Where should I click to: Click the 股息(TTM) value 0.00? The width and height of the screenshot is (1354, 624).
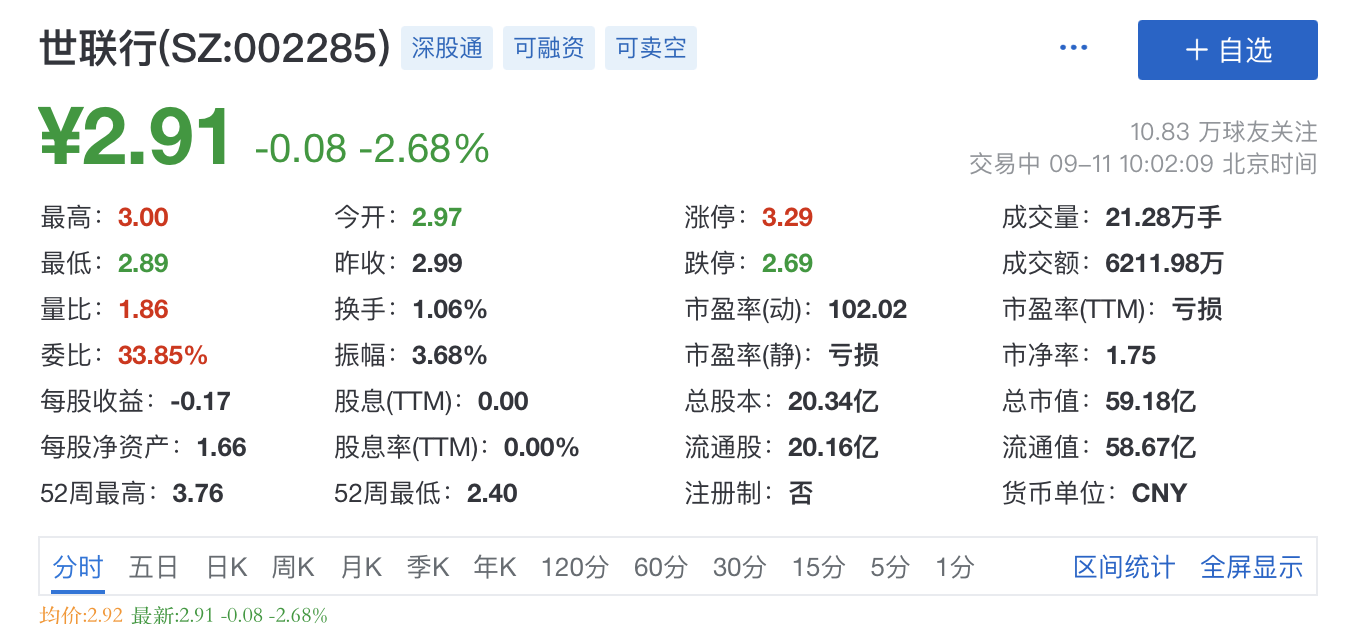pyautogui.click(x=503, y=401)
